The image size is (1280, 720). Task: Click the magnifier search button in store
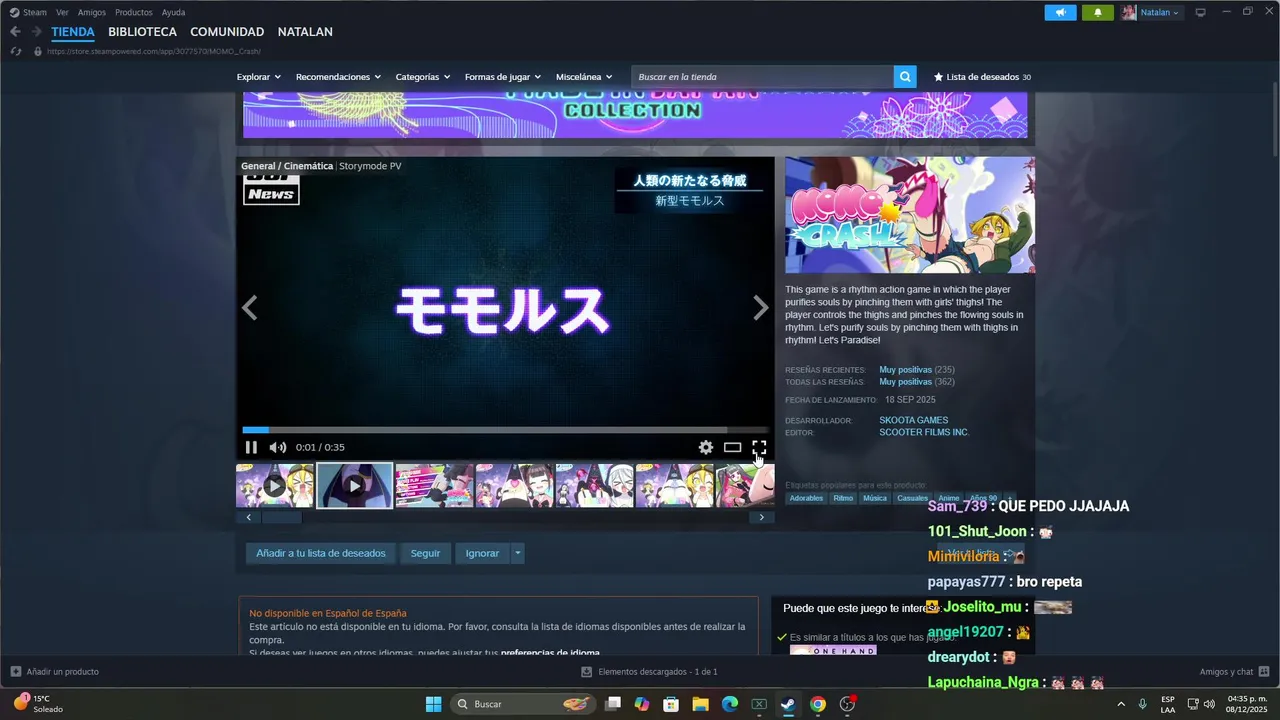(905, 77)
